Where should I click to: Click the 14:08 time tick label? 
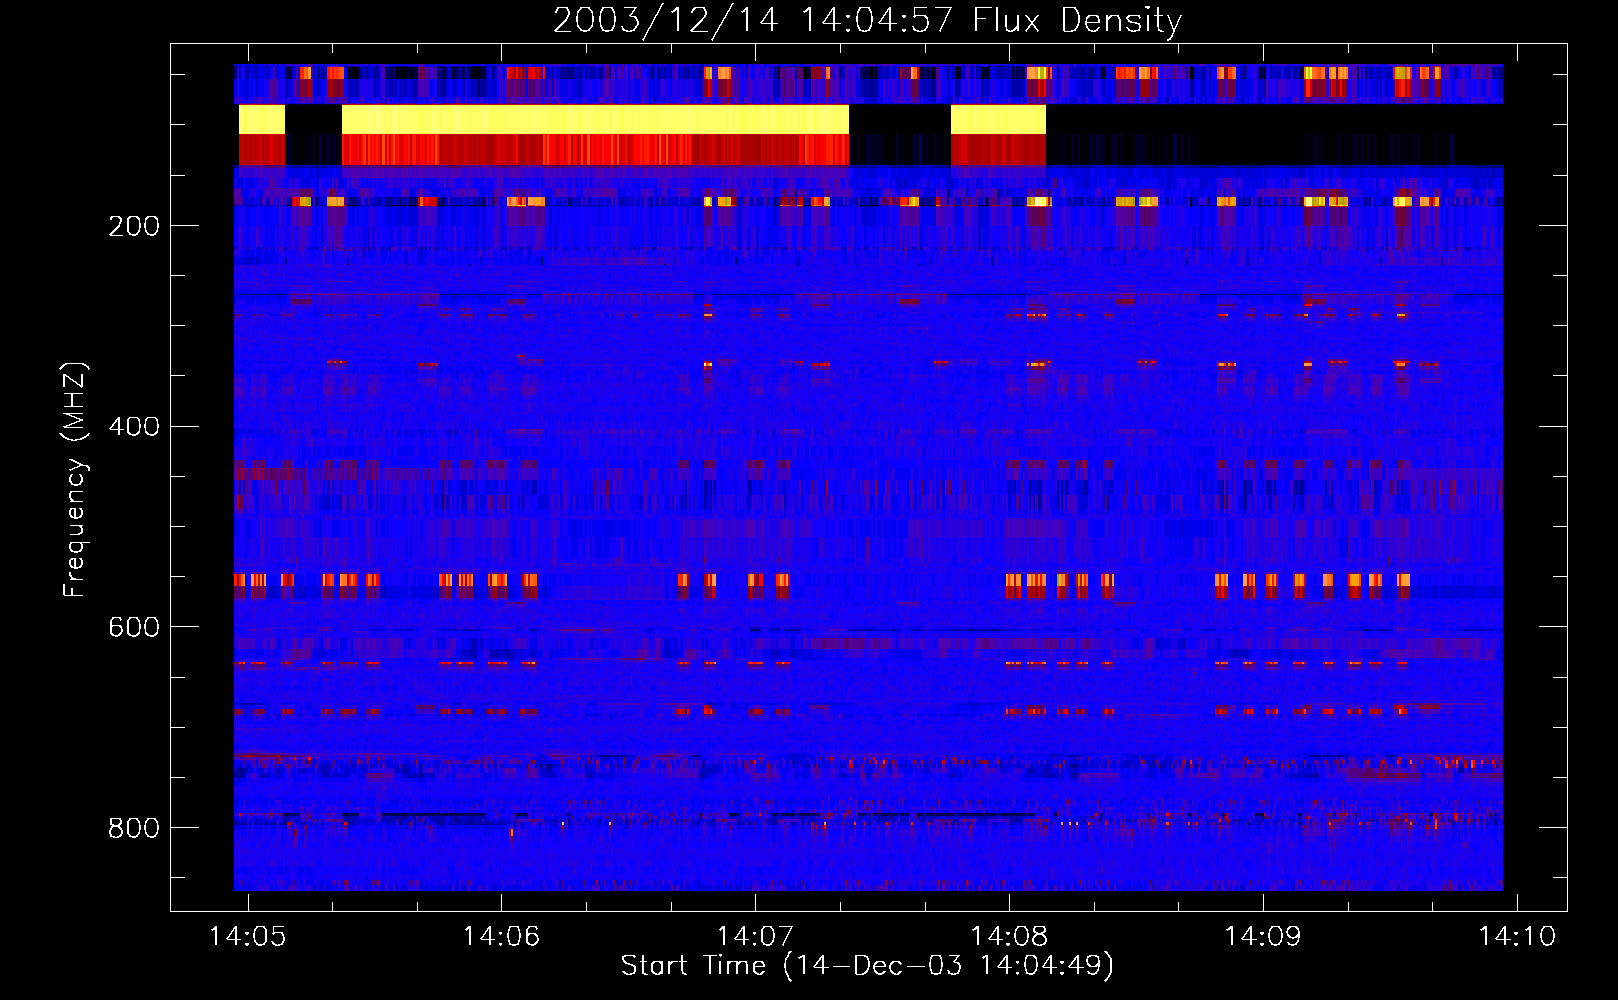point(1009,936)
